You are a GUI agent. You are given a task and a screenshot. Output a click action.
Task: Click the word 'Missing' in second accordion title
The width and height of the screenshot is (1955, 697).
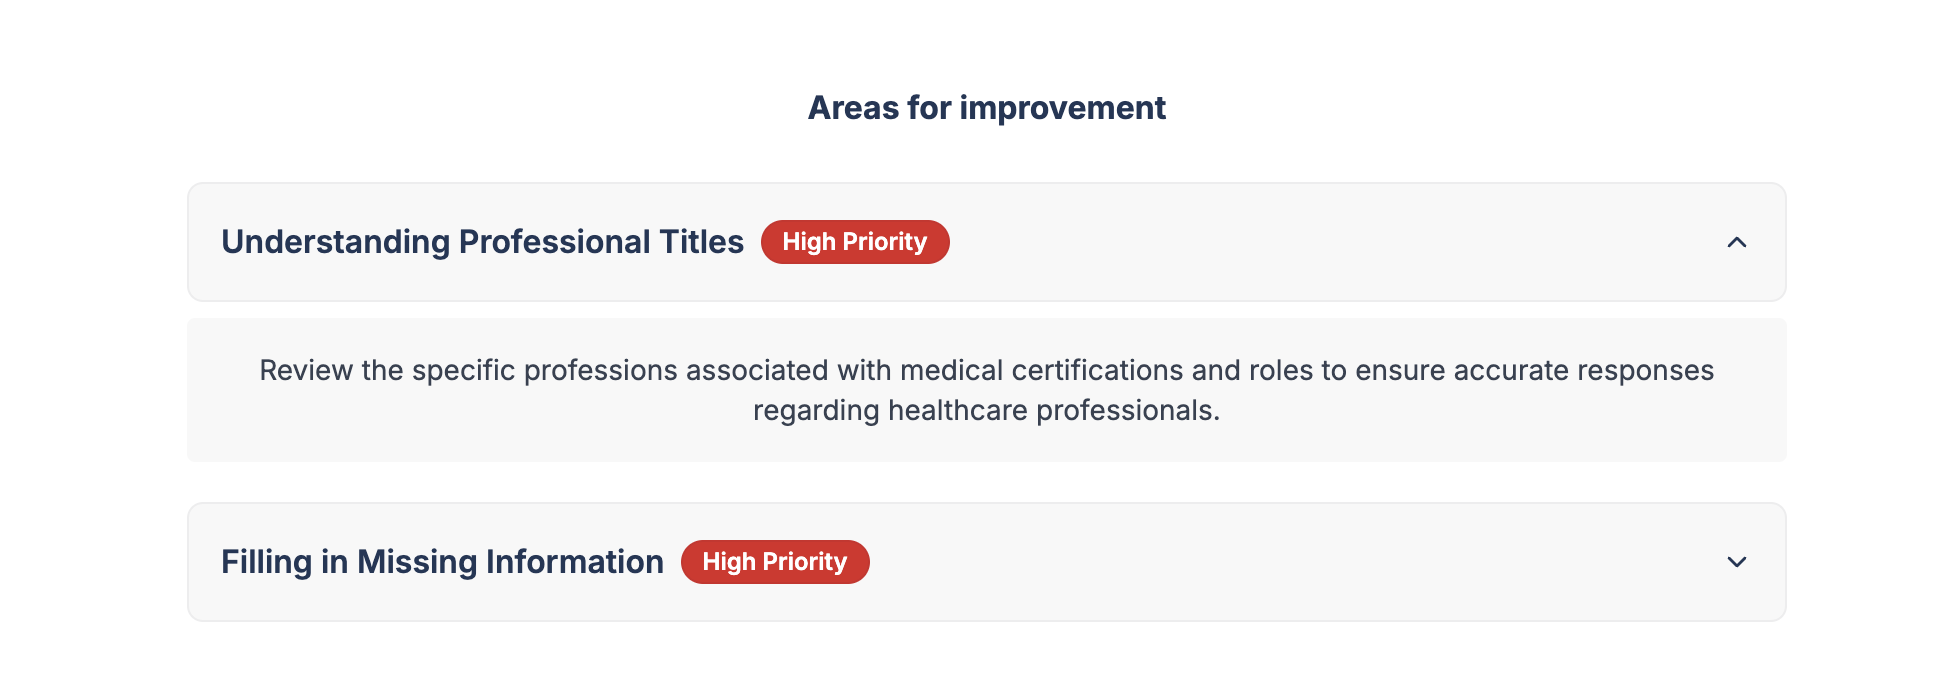416,562
